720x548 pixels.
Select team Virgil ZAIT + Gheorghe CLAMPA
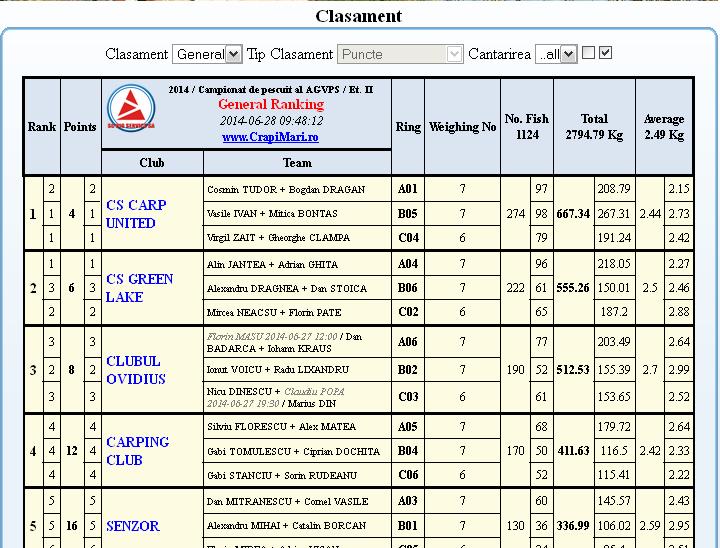[278, 237]
